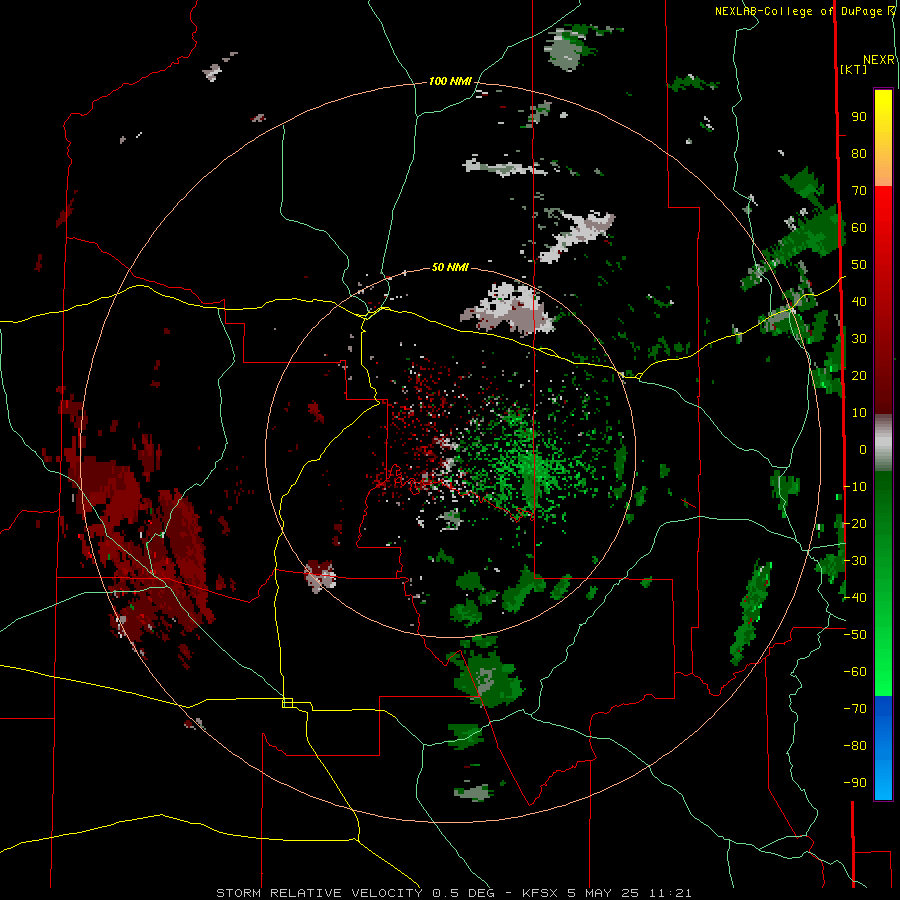This screenshot has height=900, width=900.
Task: Click the 20 value on velocity scale
Action: [x=859, y=376]
